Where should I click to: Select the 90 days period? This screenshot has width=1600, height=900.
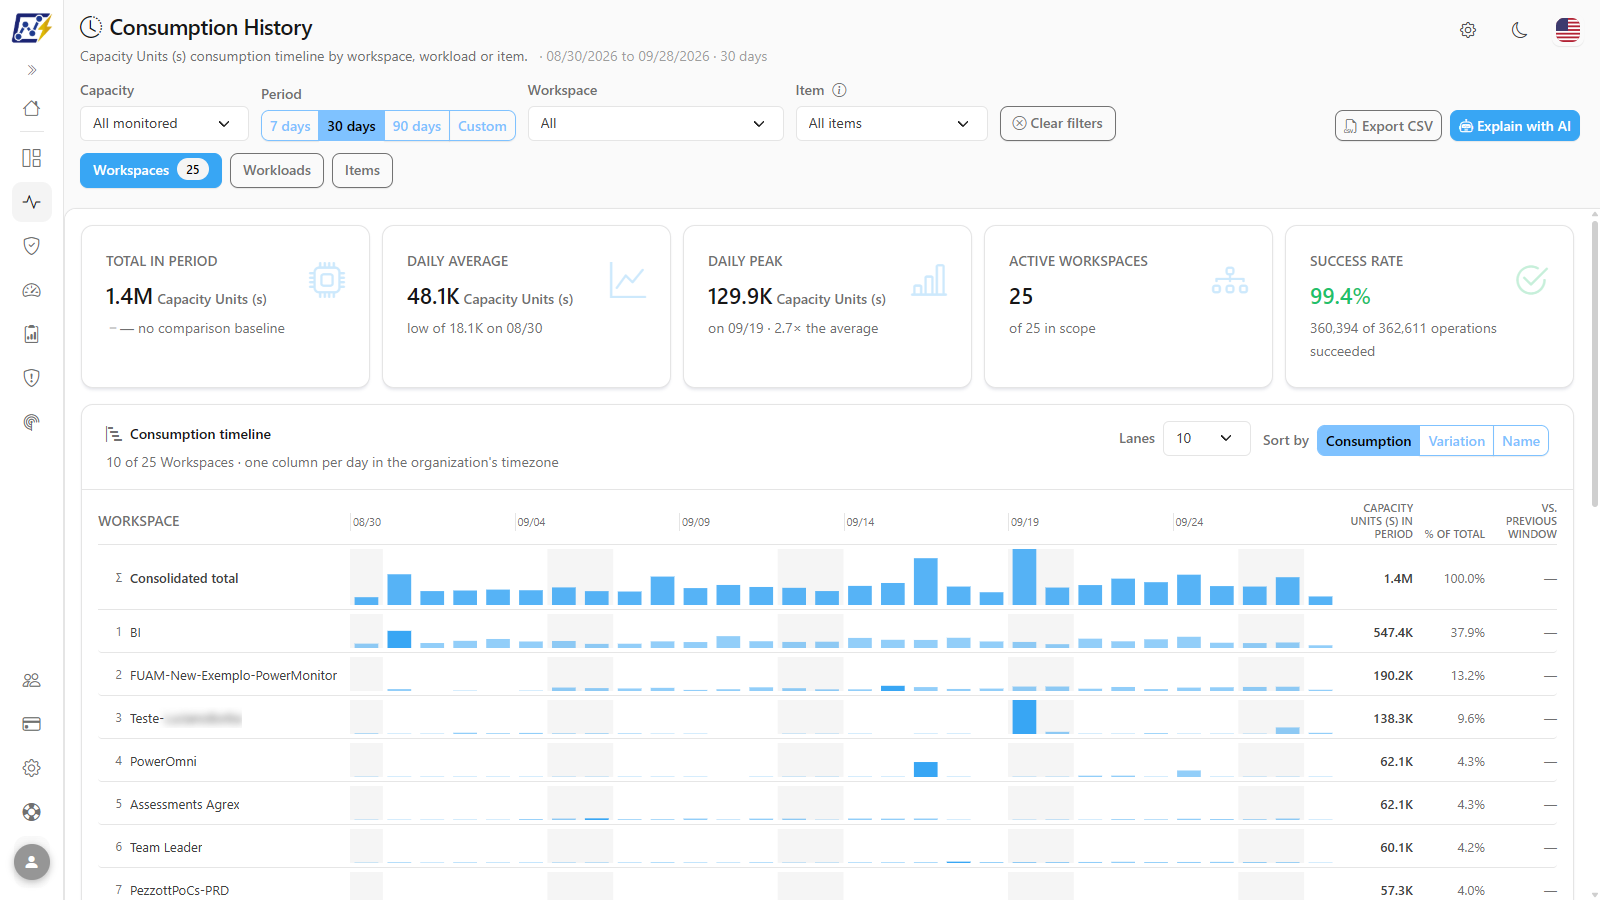tap(417, 126)
